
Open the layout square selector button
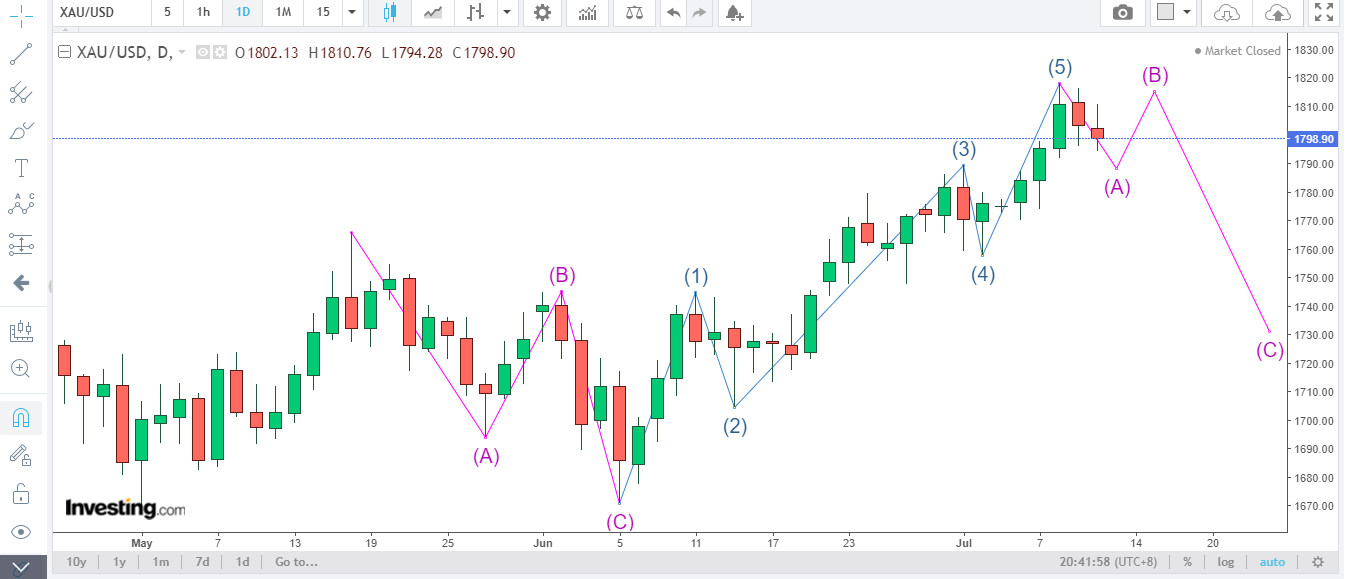click(1164, 13)
